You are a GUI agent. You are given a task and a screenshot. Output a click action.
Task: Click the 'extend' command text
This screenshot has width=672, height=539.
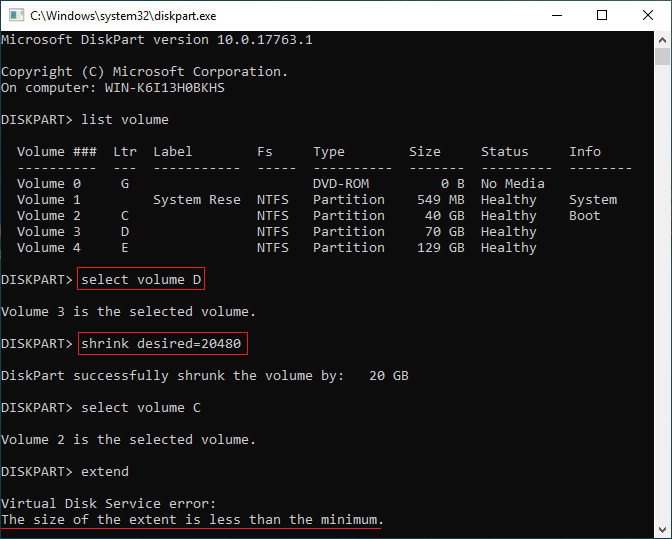coord(105,471)
